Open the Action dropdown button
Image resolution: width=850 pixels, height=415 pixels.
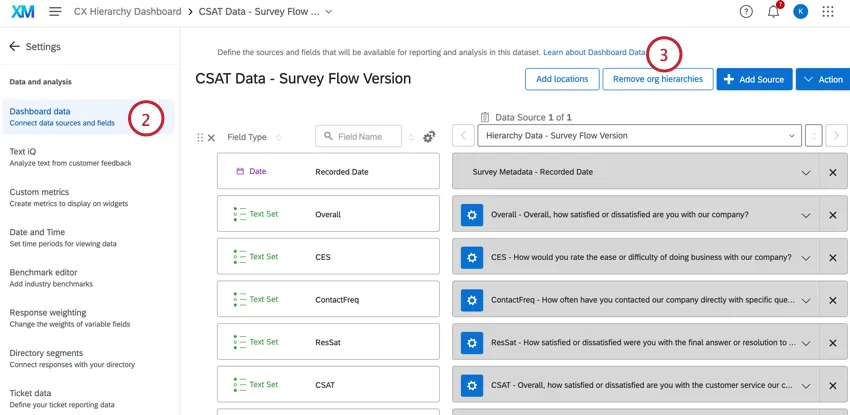pyautogui.click(x=823, y=79)
